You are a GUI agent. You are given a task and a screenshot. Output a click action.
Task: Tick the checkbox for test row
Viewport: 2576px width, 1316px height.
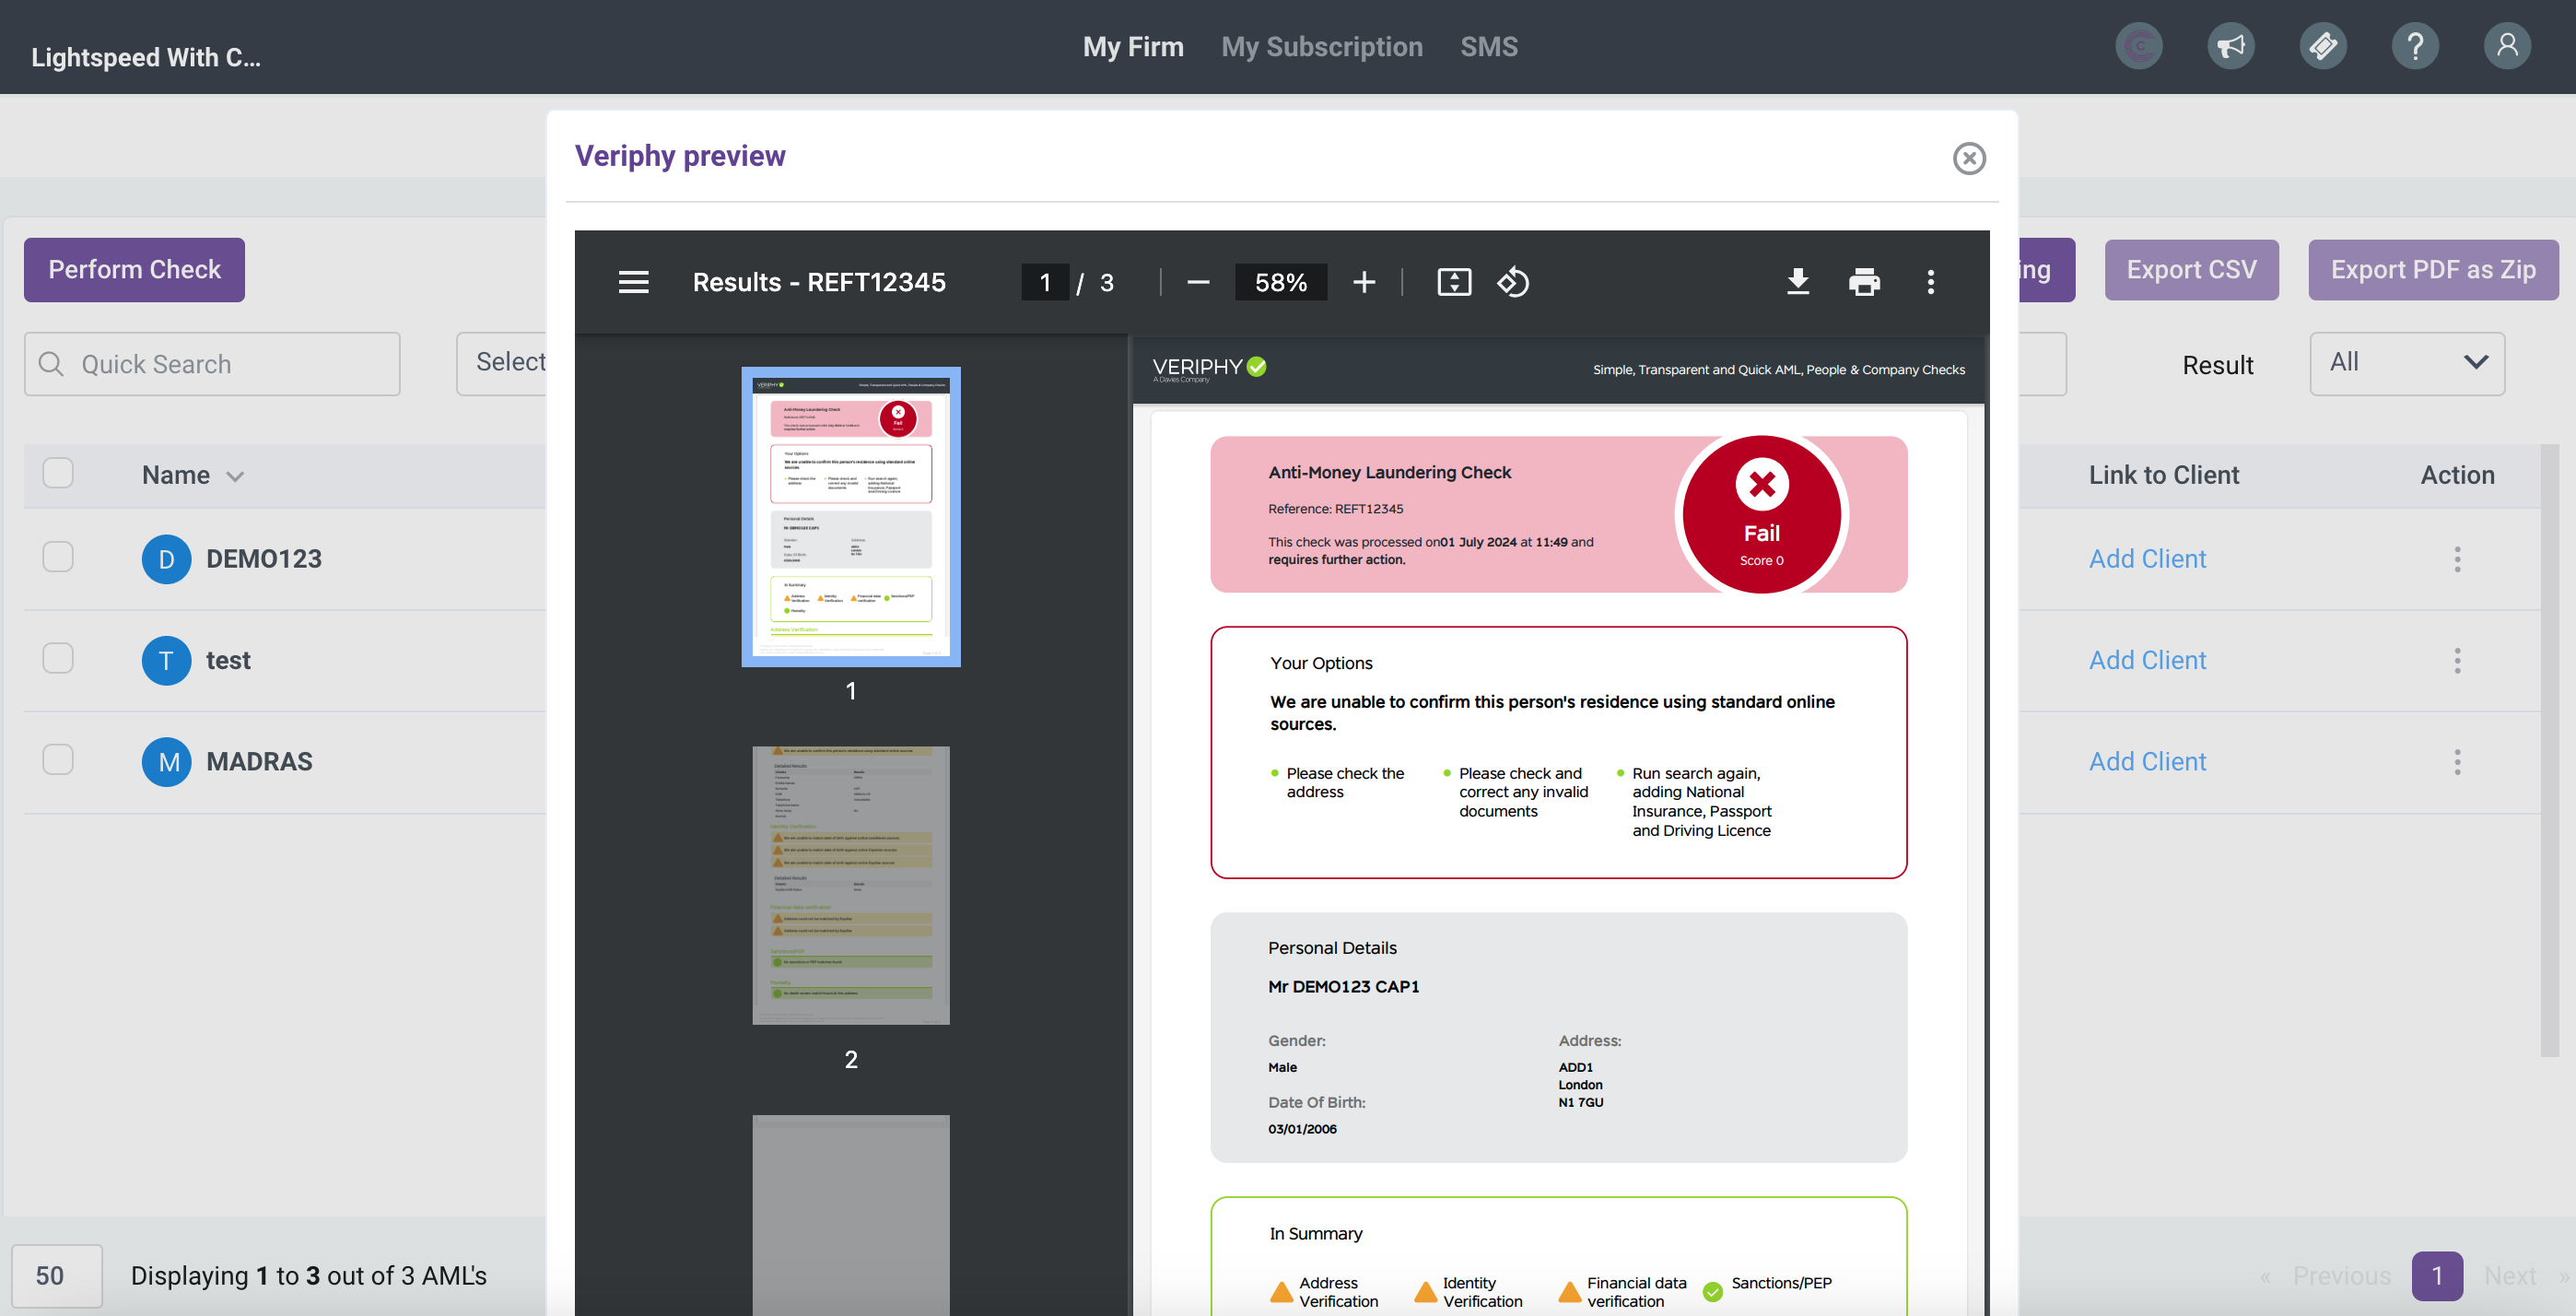click(58, 658)
